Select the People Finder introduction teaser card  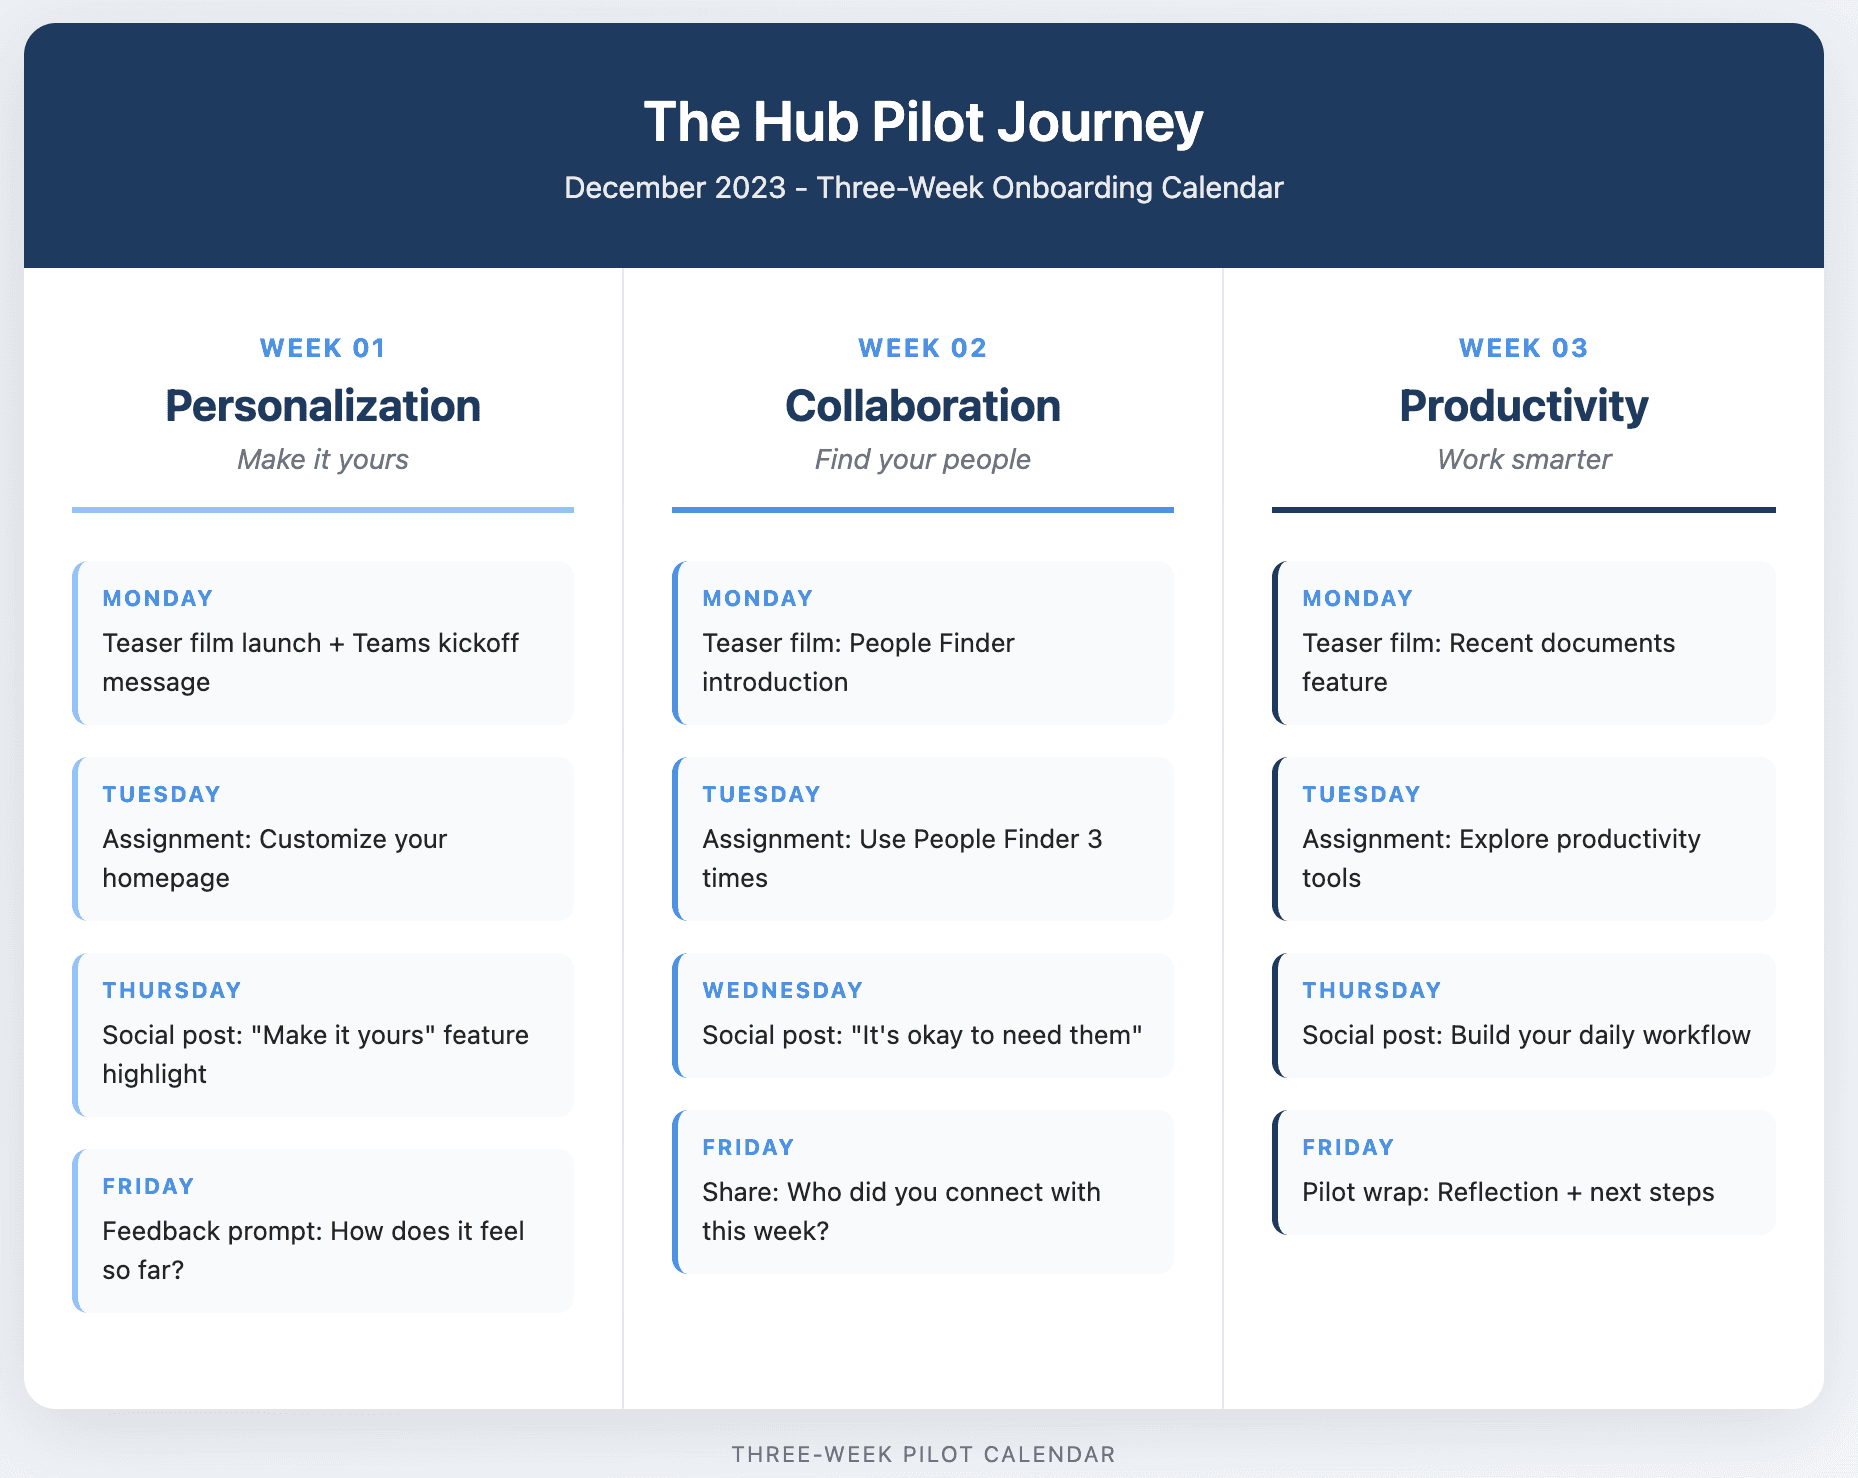click(923, 643)
